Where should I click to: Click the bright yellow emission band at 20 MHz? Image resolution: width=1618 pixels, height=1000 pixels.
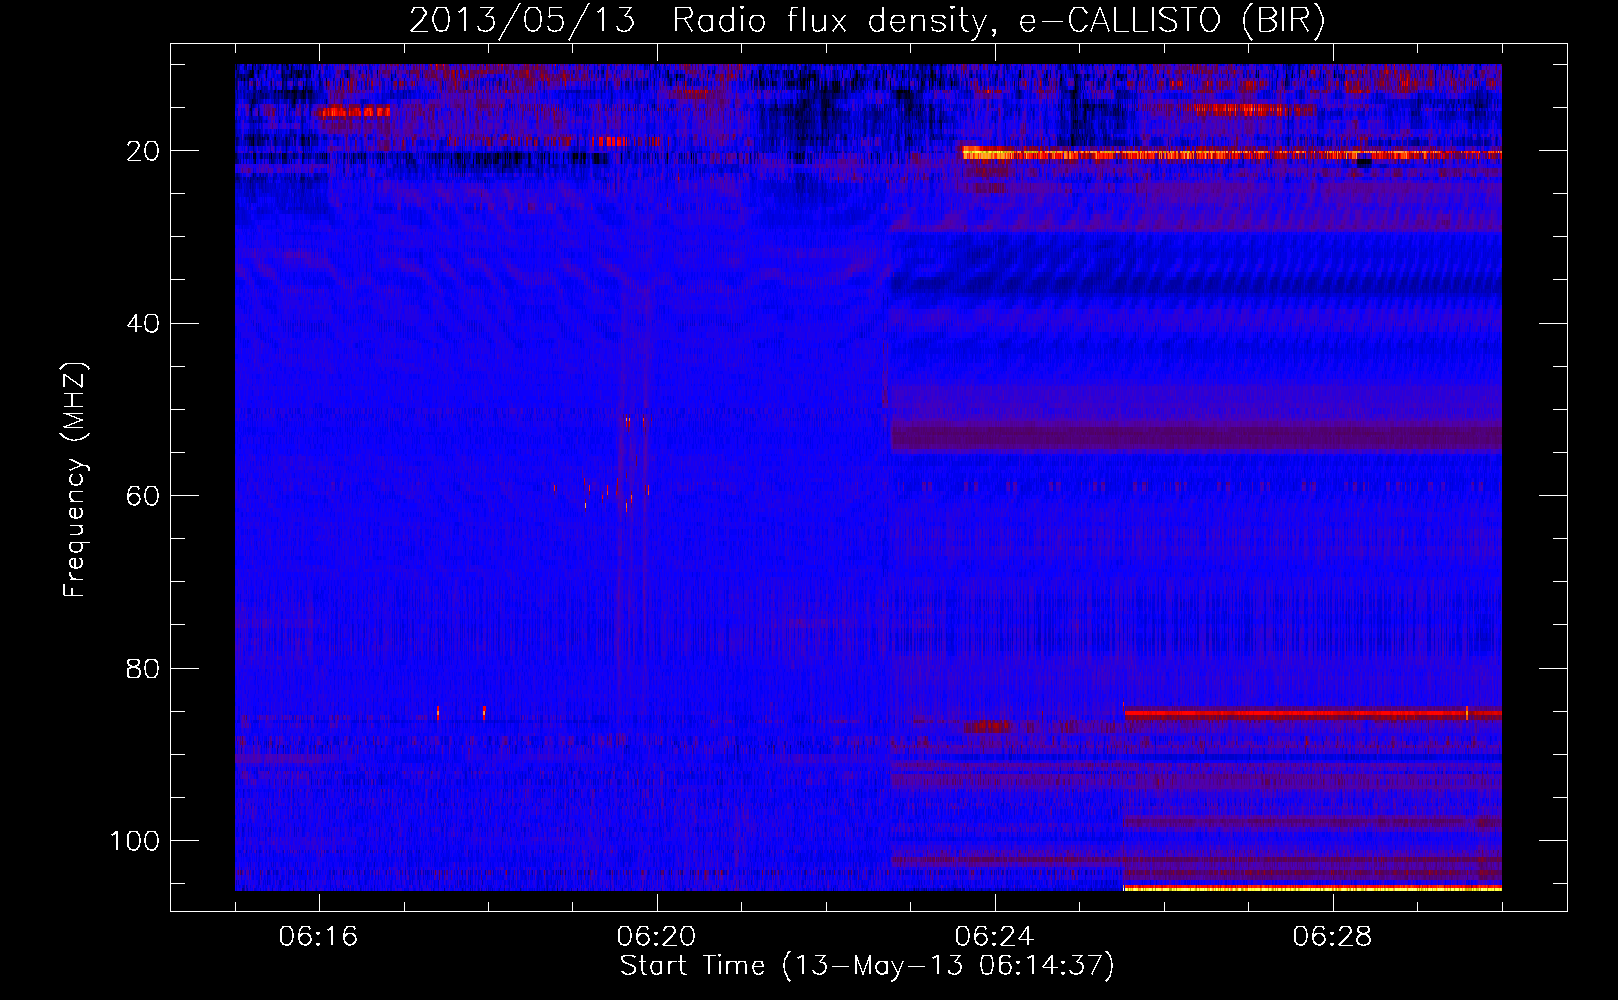click(1231, 154)
